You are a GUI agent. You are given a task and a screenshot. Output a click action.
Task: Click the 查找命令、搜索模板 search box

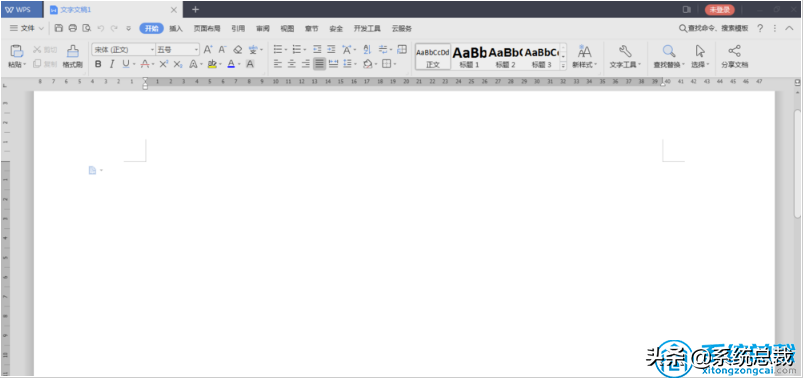pos(714,28)
